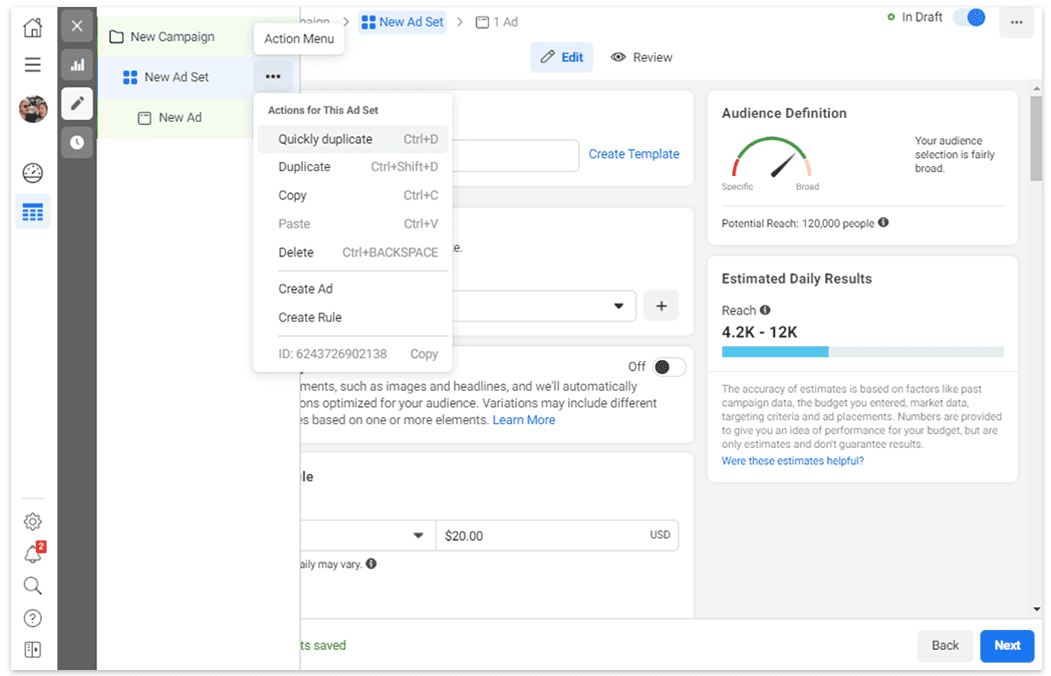The height and width of the screenshot is (676, 1051).
Task: Open the performance chart icon in dark panel
Action: click(77, 64)
